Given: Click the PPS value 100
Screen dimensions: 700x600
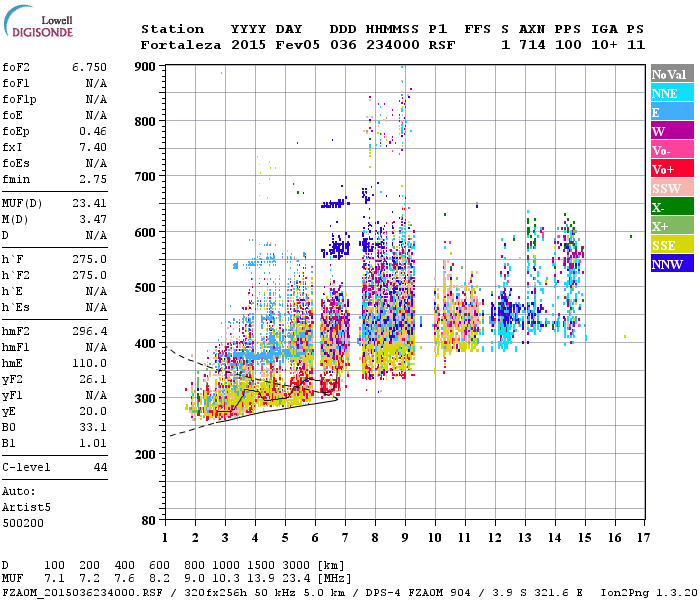Looking at the screenshot, I should (568, 45).
